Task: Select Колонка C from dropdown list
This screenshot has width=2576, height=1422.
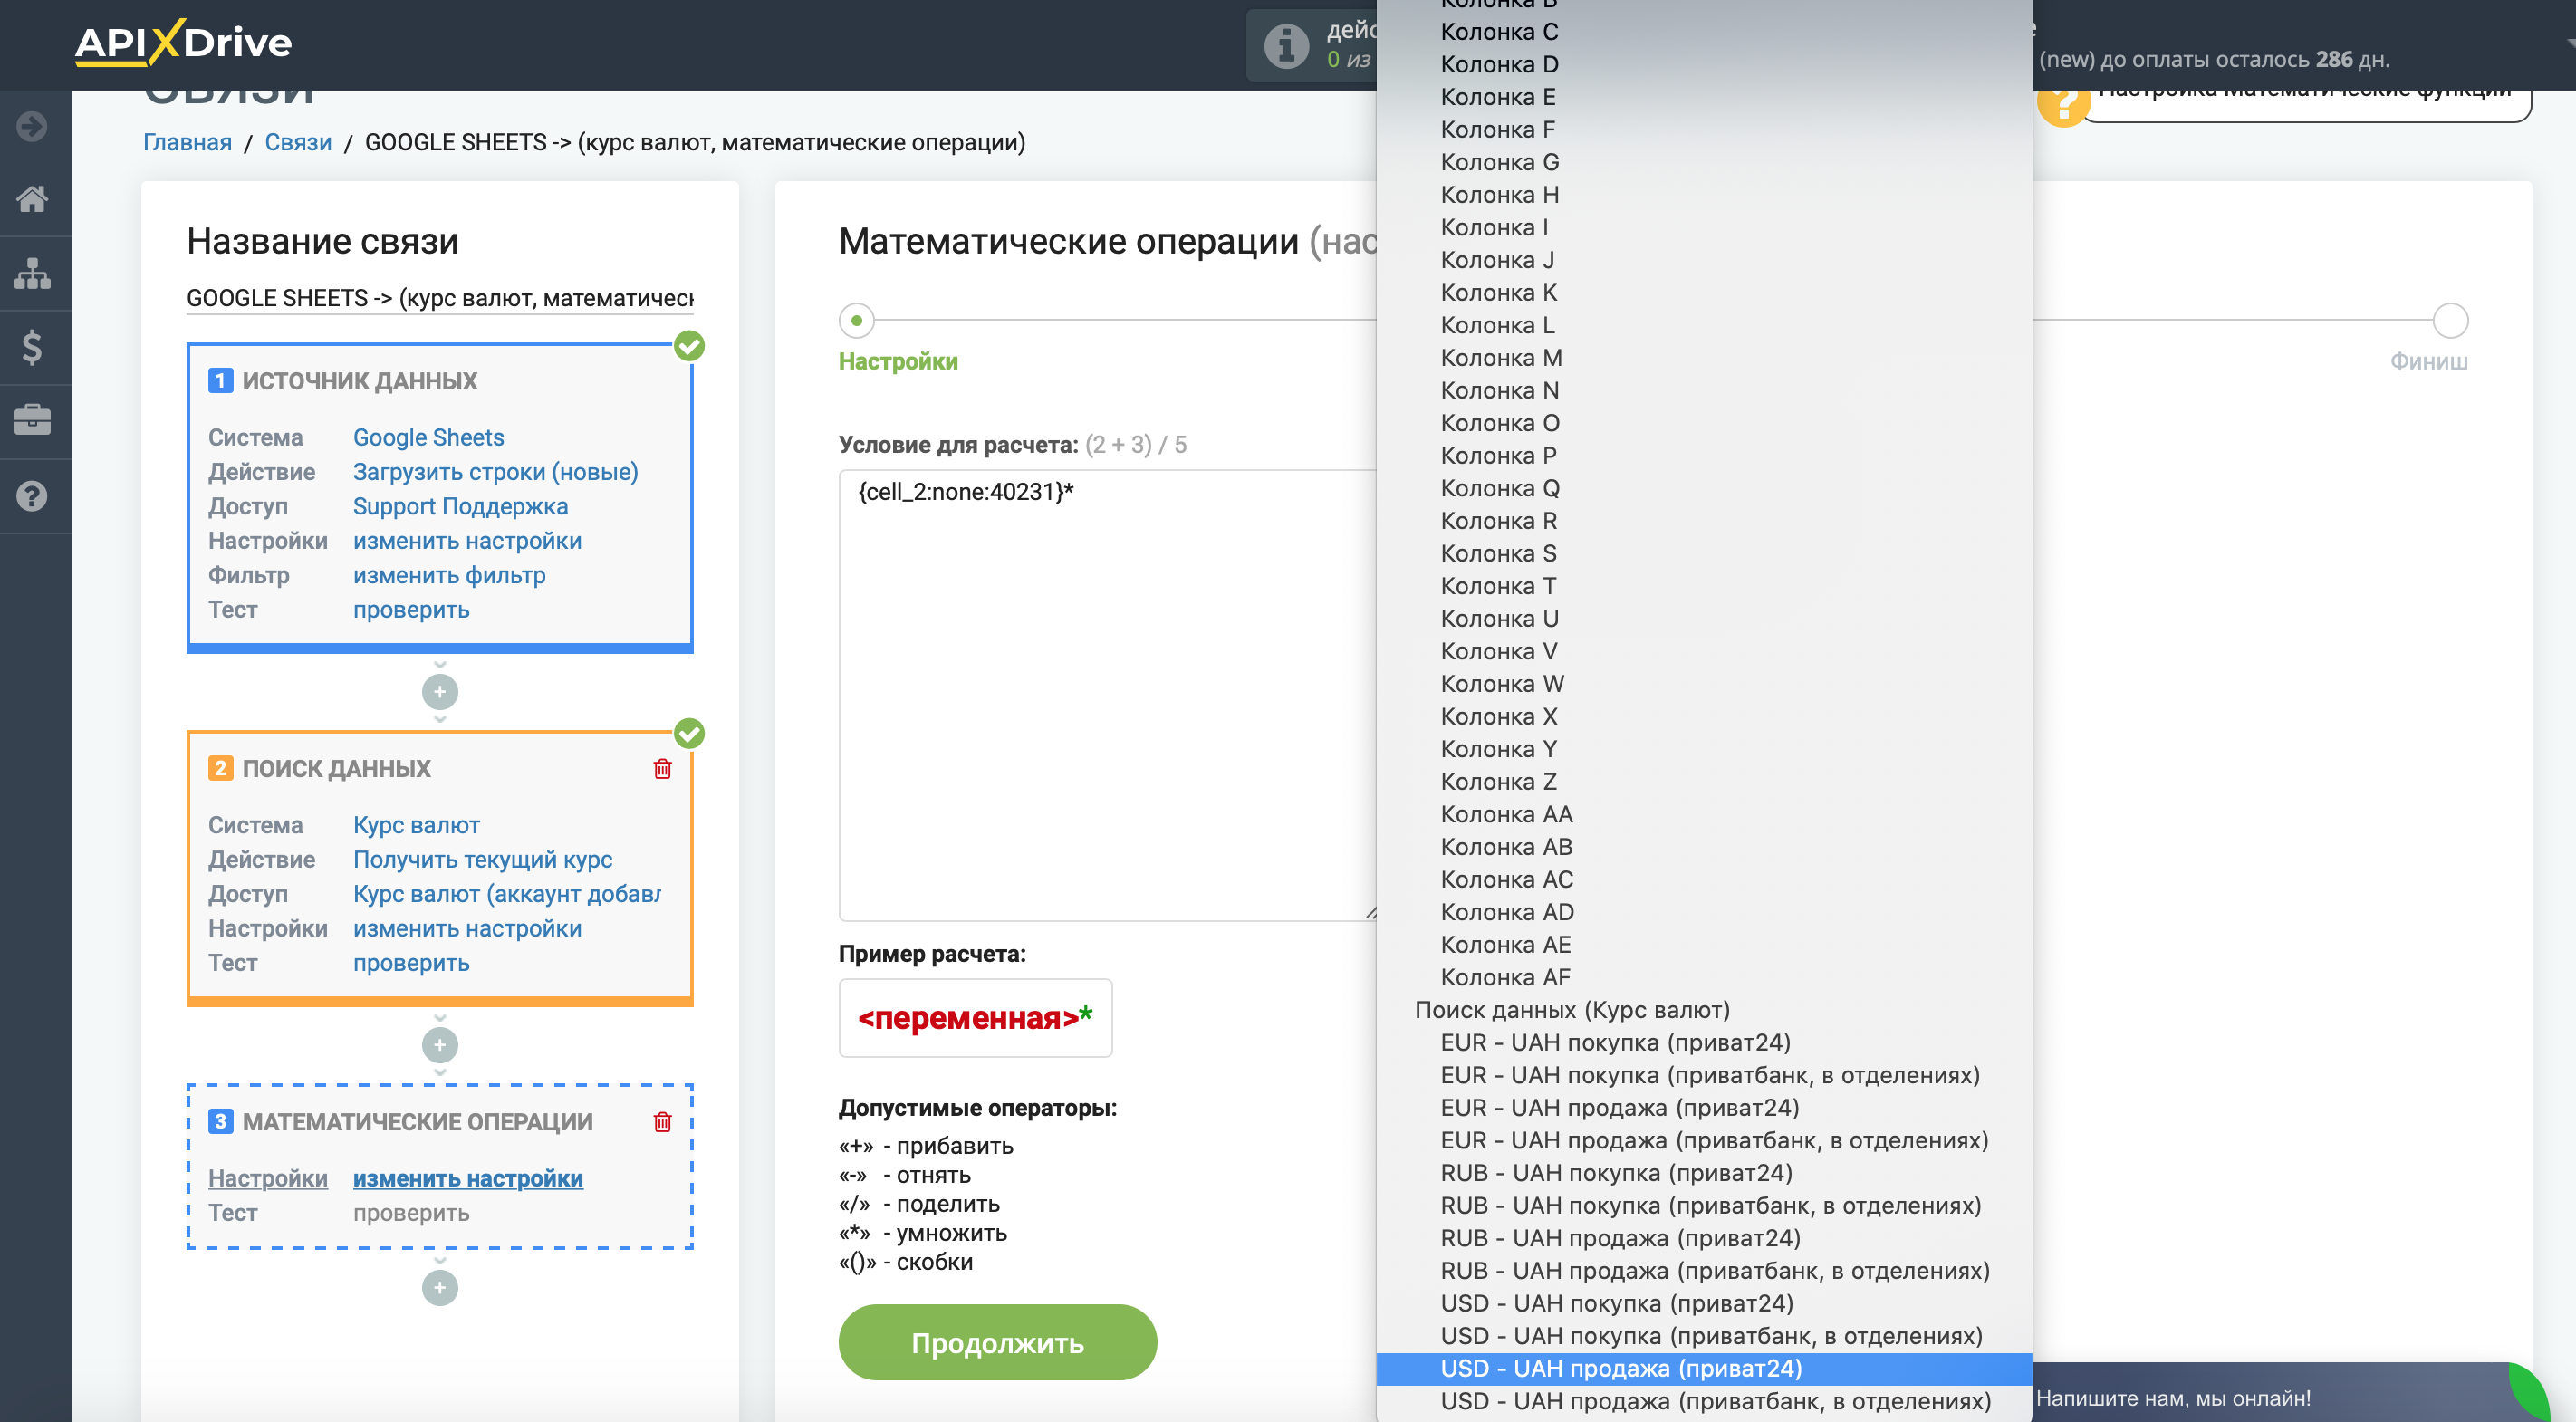Action: [x=1704, y=32]
